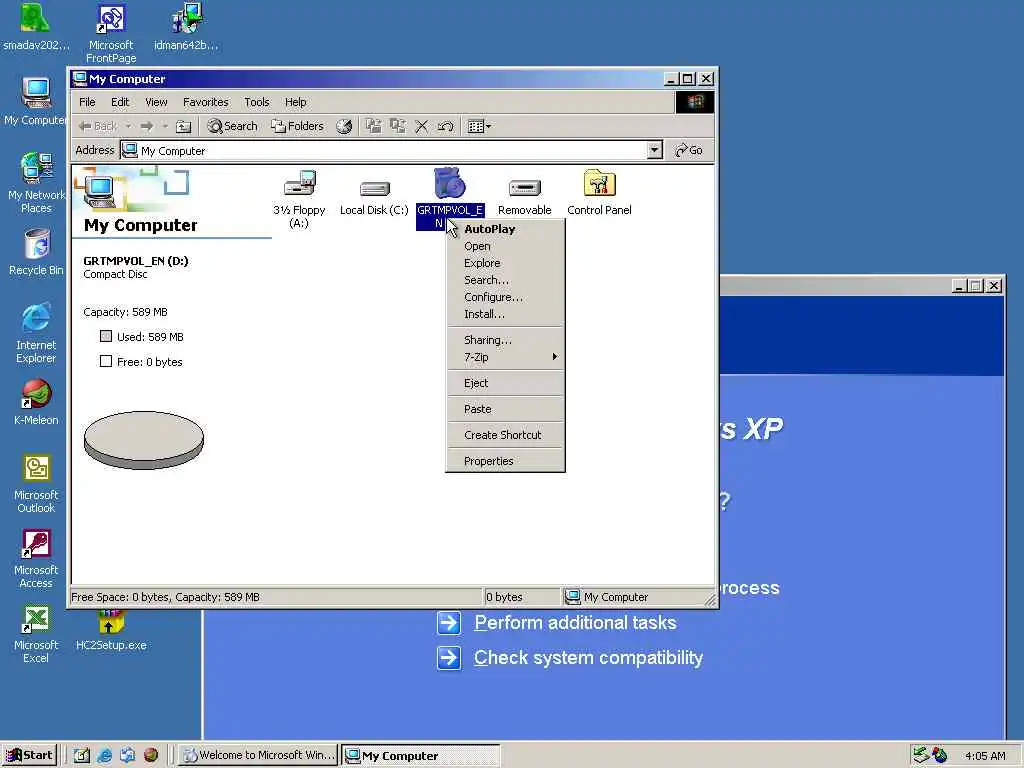Click the Internet Explorer quick launch icon
The image size is (1024, 768).
coord(104,756)
